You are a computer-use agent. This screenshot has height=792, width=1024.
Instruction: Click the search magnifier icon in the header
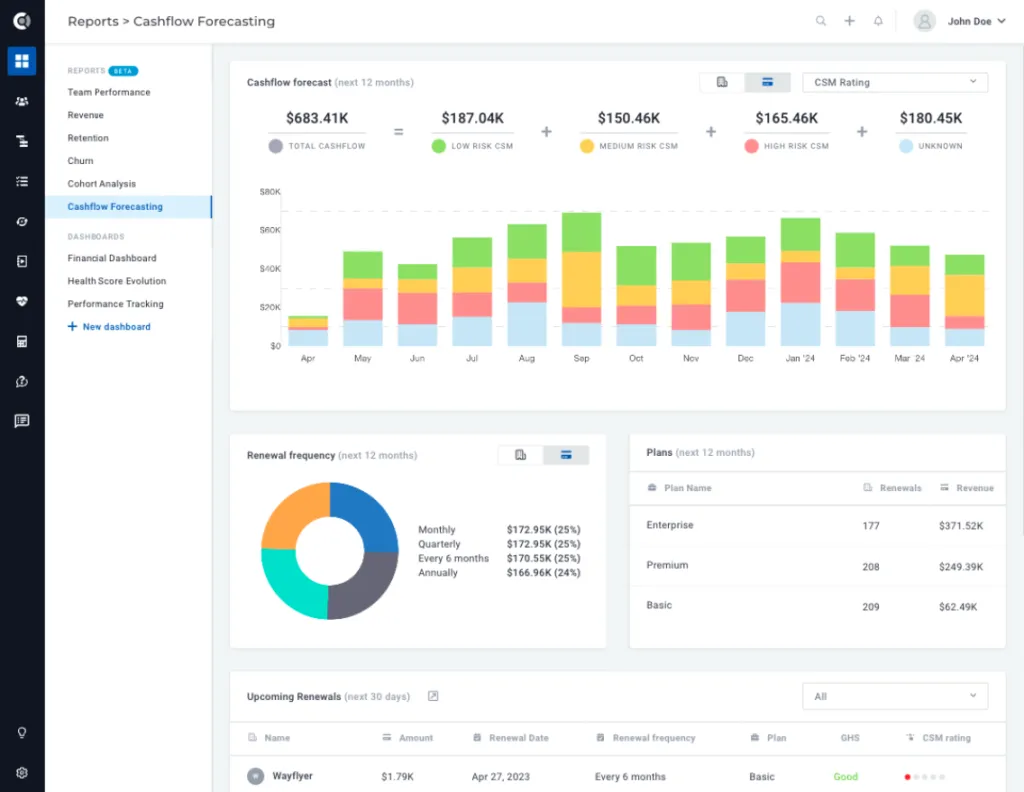pos(821,21)
